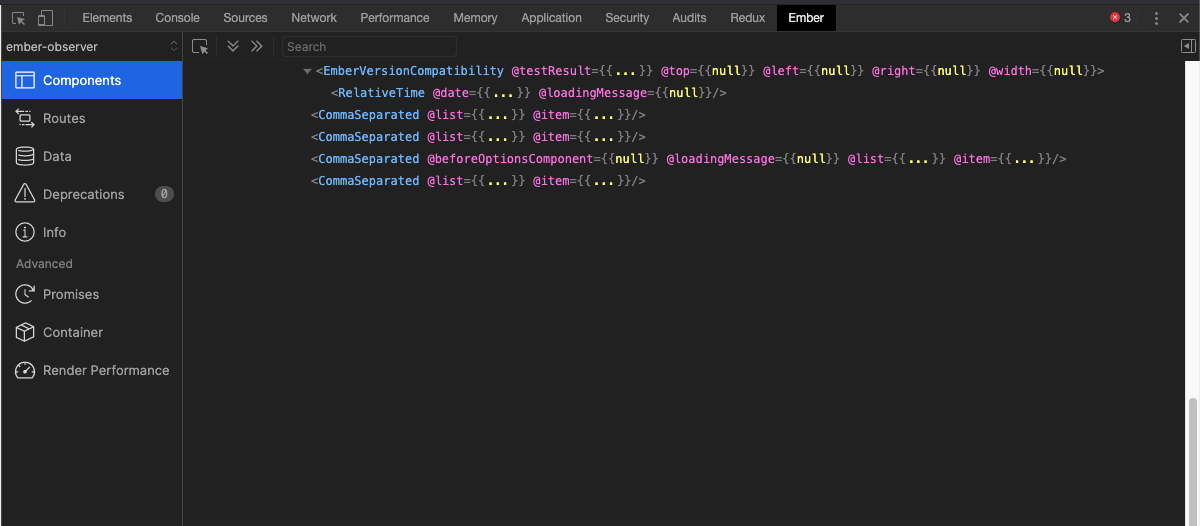Open Routes in the sidebar
The width and height of the screenshot is (1200, 526).
click(x=91, y=118)
